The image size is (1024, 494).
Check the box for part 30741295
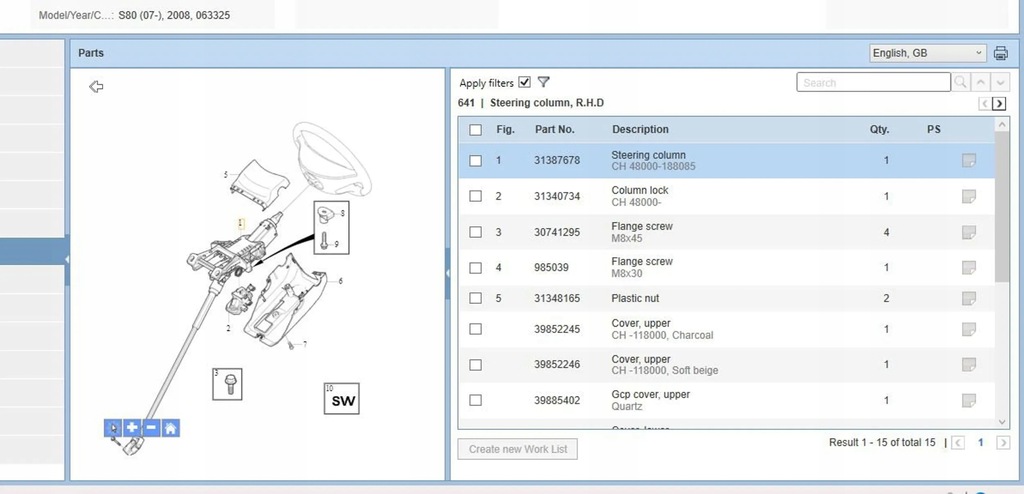coord(475,232)
